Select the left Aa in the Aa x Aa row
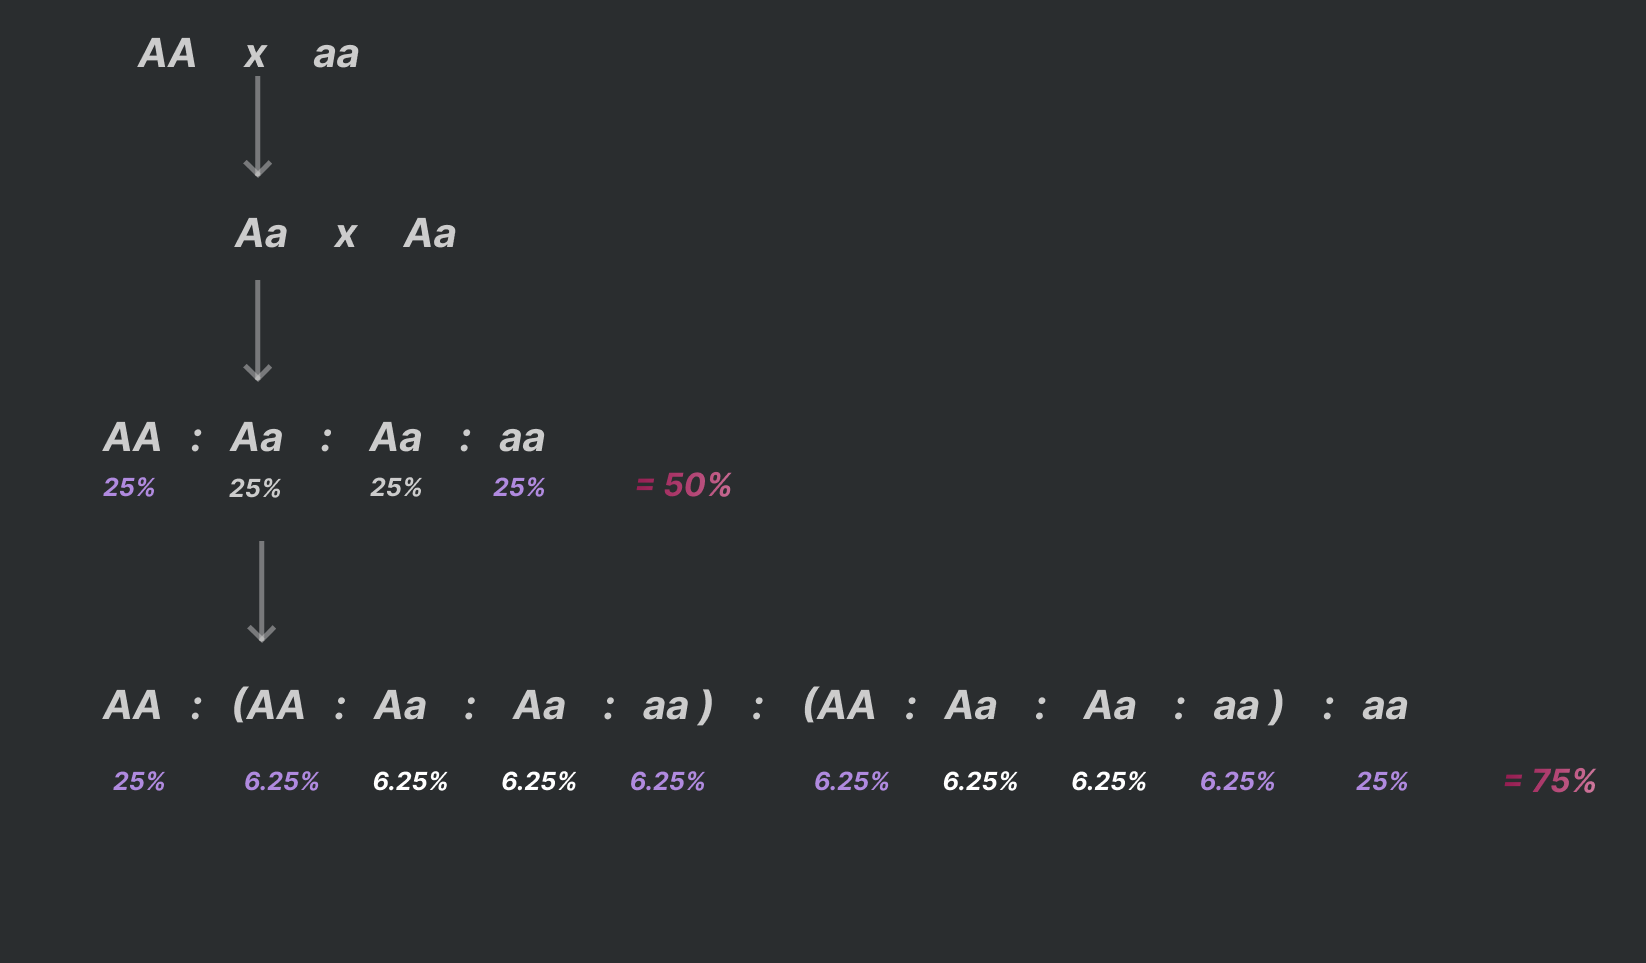 tap(261, 234)
